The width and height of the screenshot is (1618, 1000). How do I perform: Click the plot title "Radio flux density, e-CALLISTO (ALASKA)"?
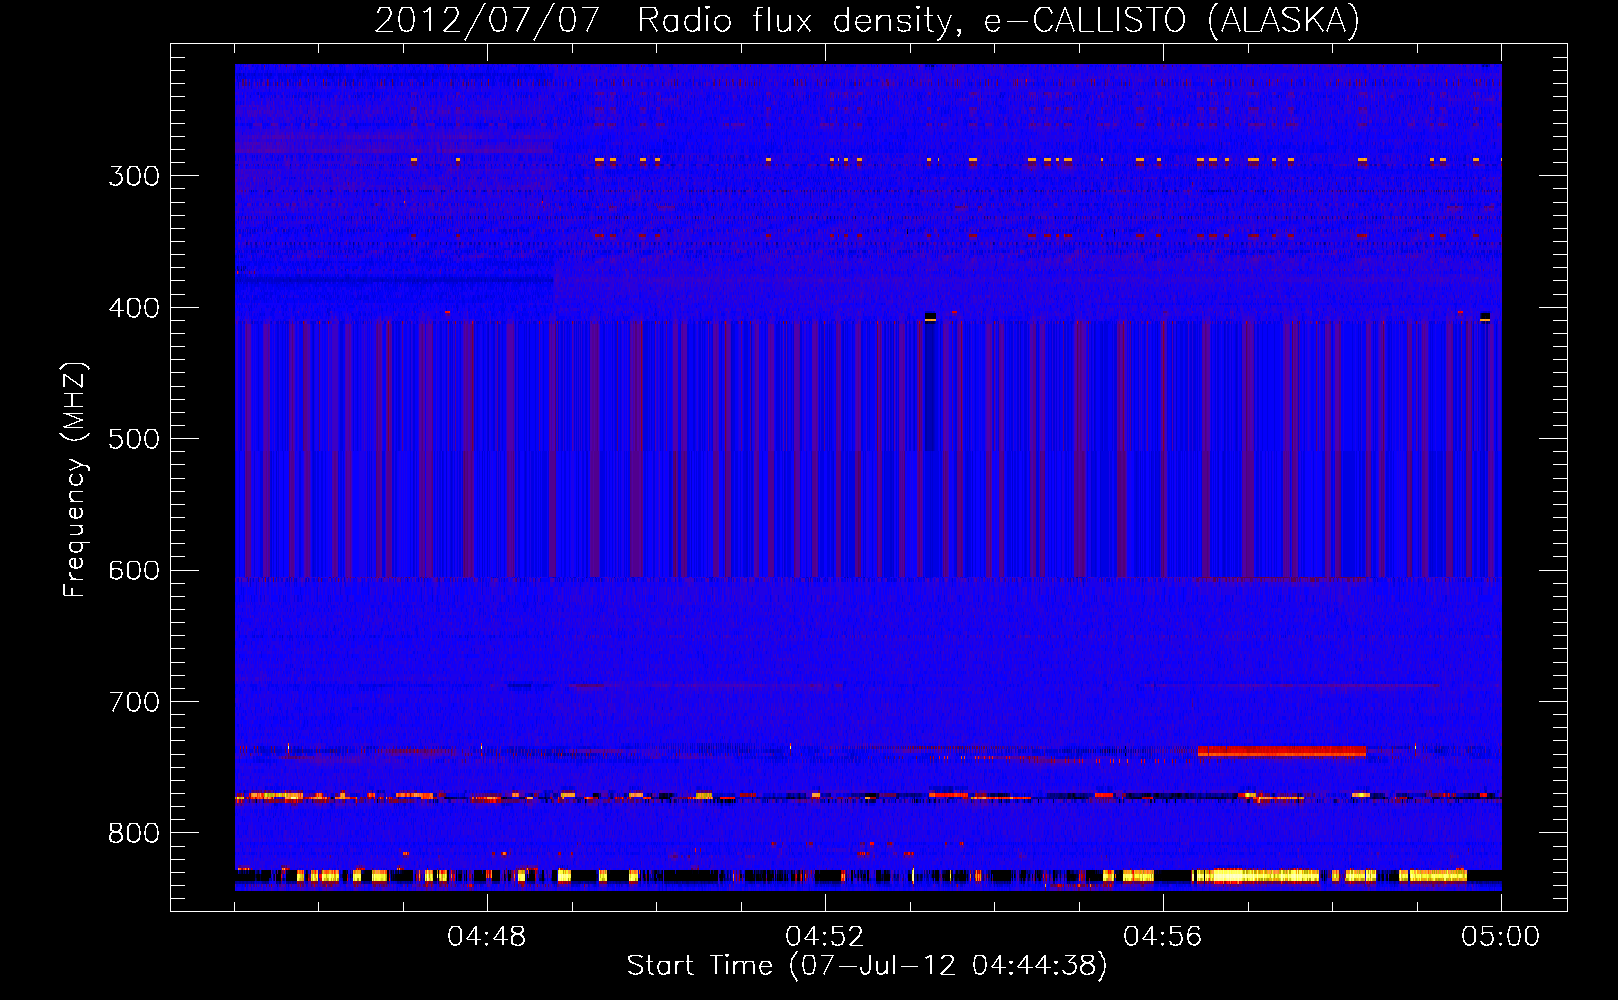pos(998,20)
